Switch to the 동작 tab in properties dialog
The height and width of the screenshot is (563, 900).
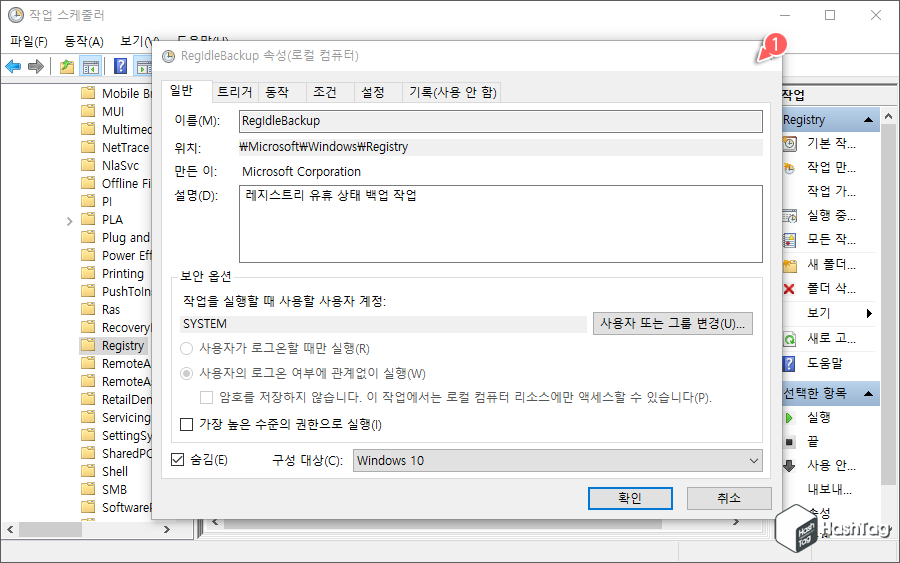pos(277,92)
